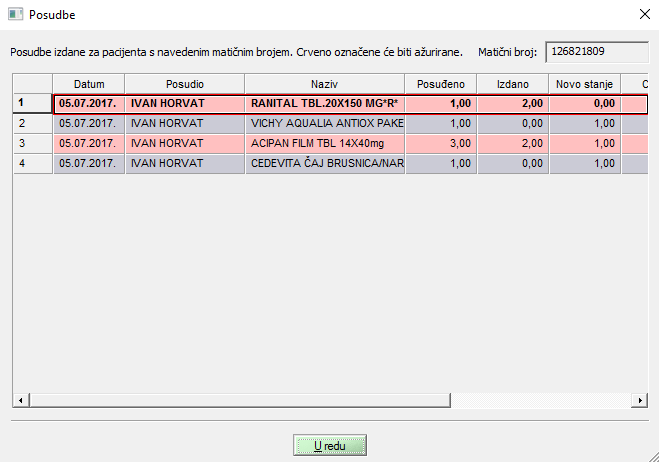
Task: Click the Izdano column header
Action: click(x=513, y=84)
